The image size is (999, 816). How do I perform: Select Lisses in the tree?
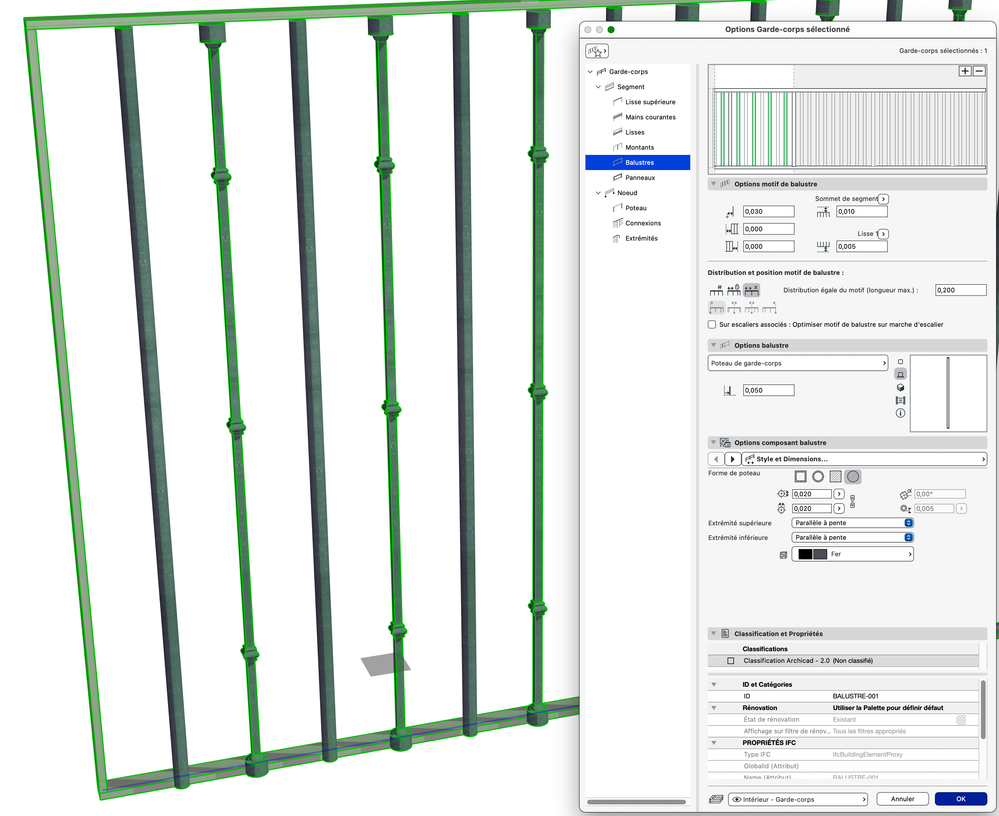tap(635, 132)
